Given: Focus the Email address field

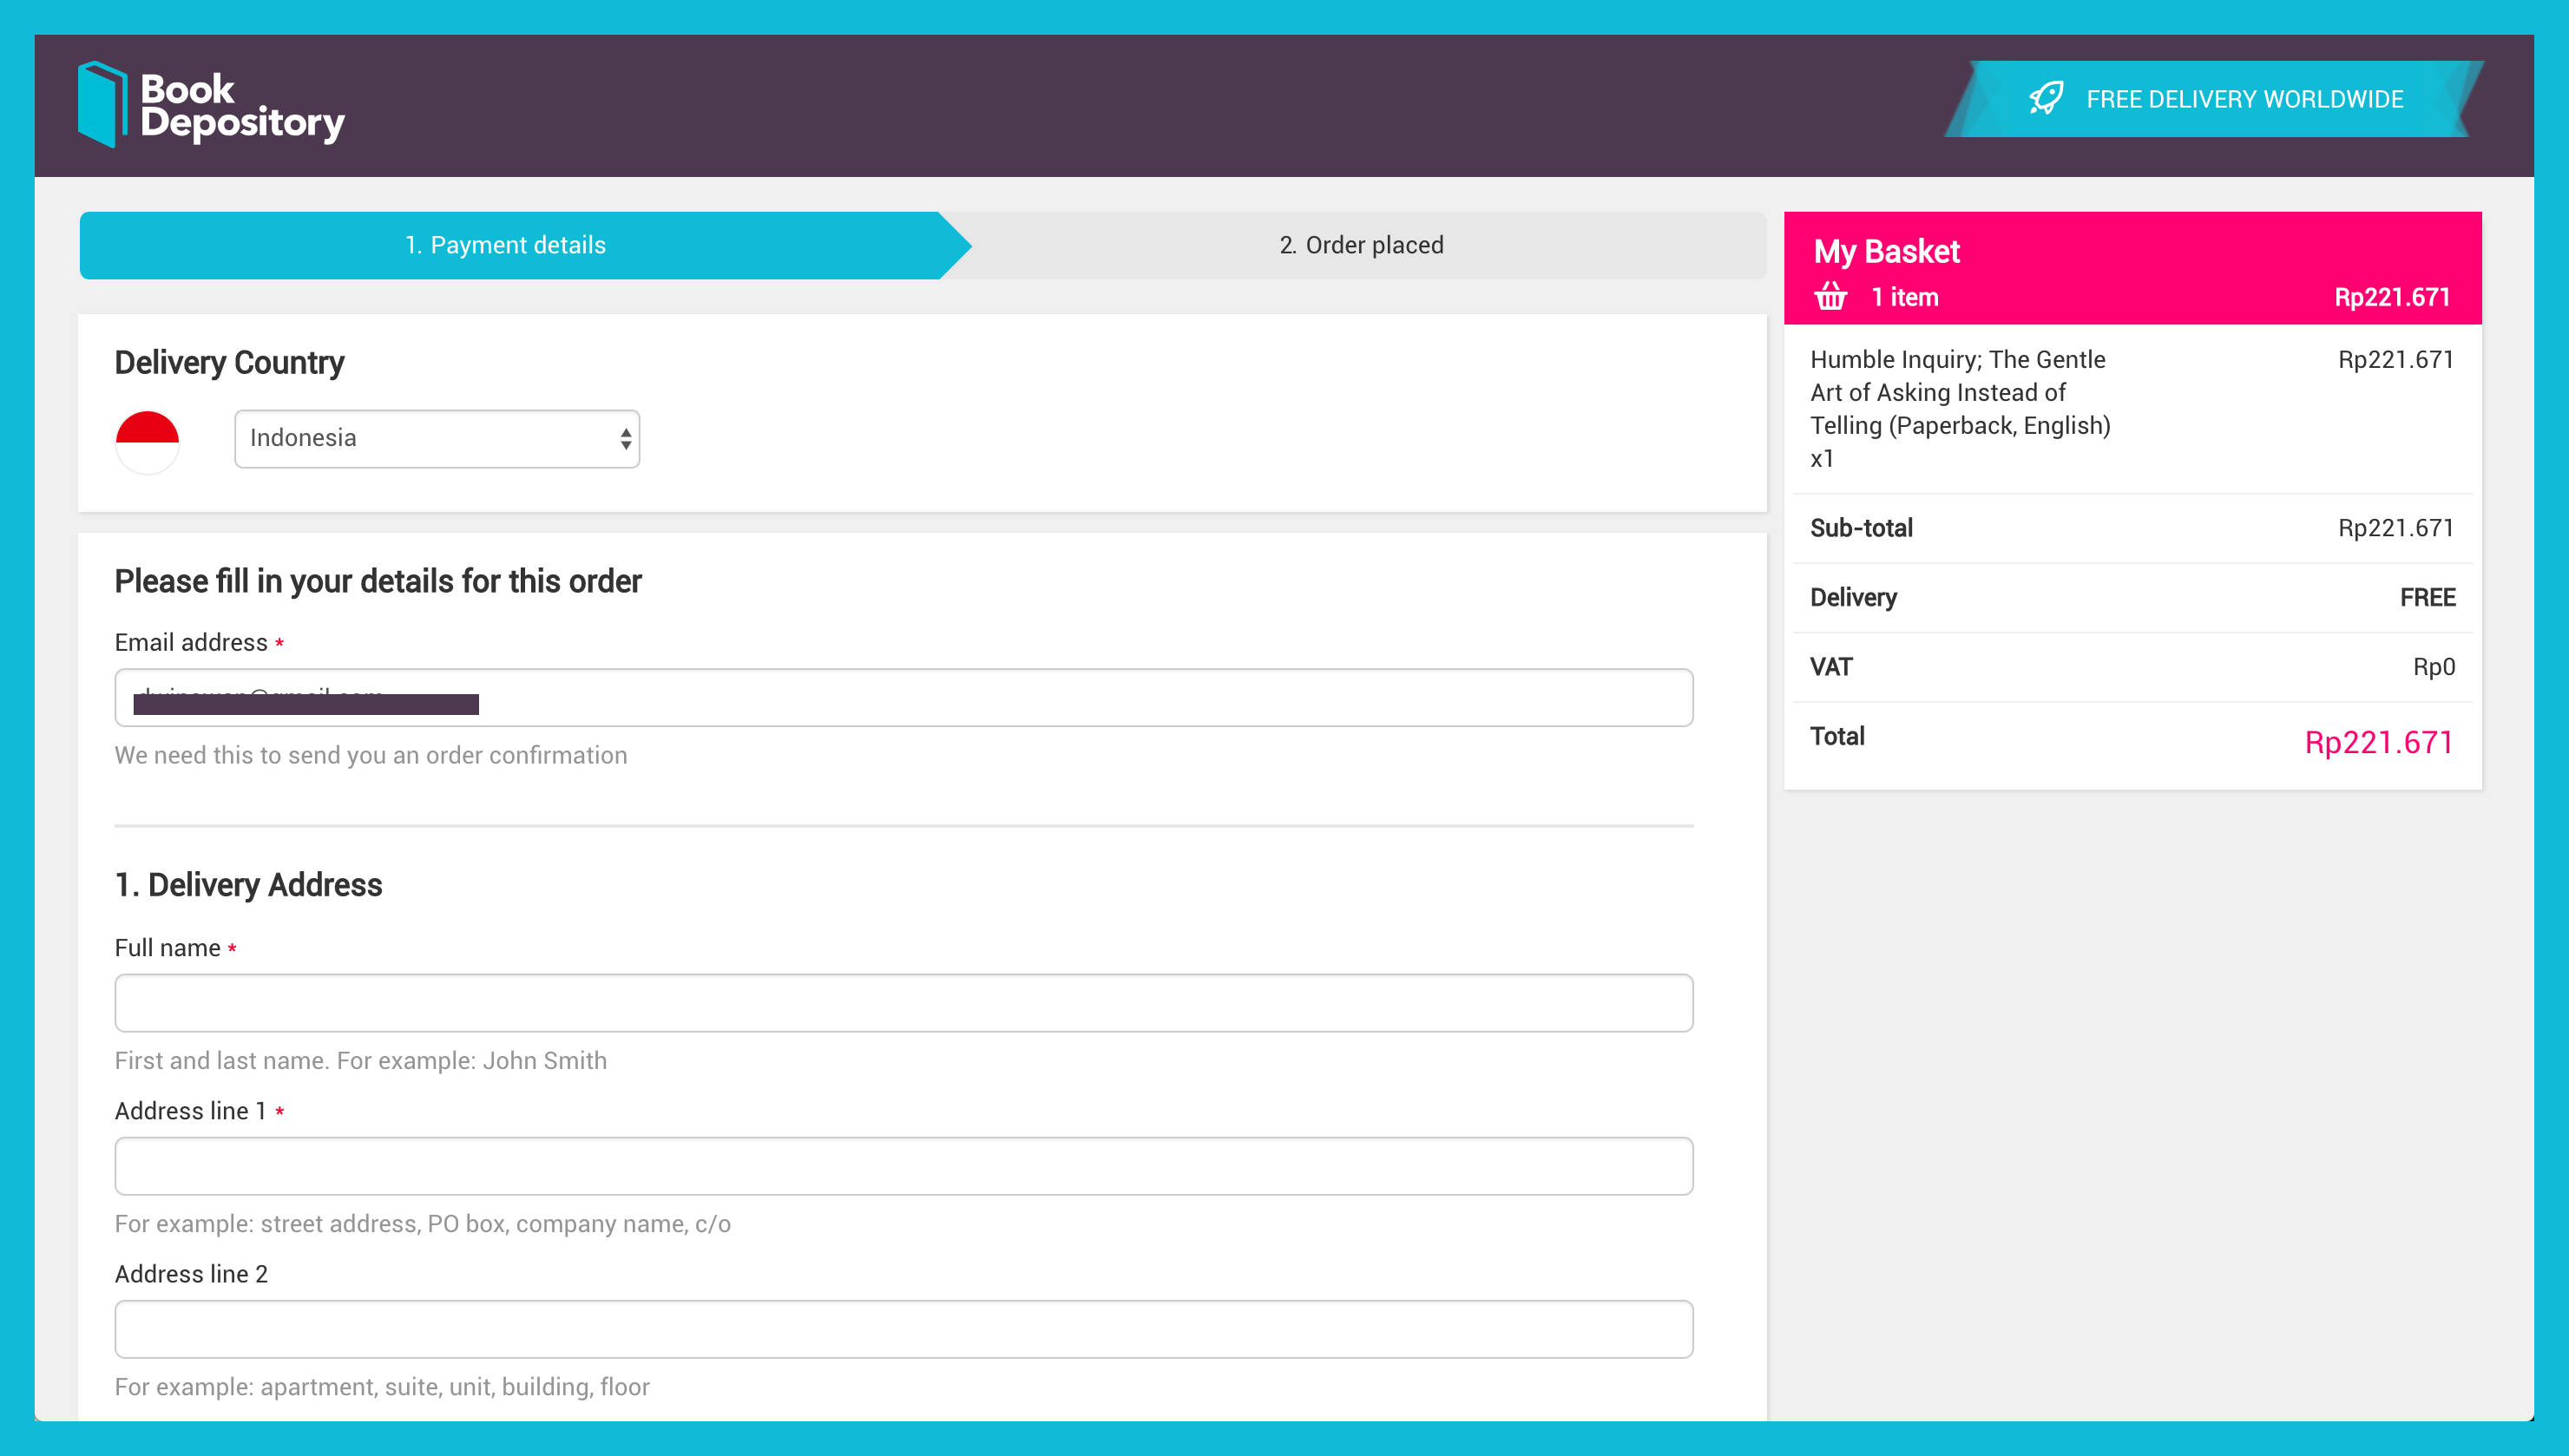Looking at the screenshot, I should pyautogui.click(x=903, y=697).
